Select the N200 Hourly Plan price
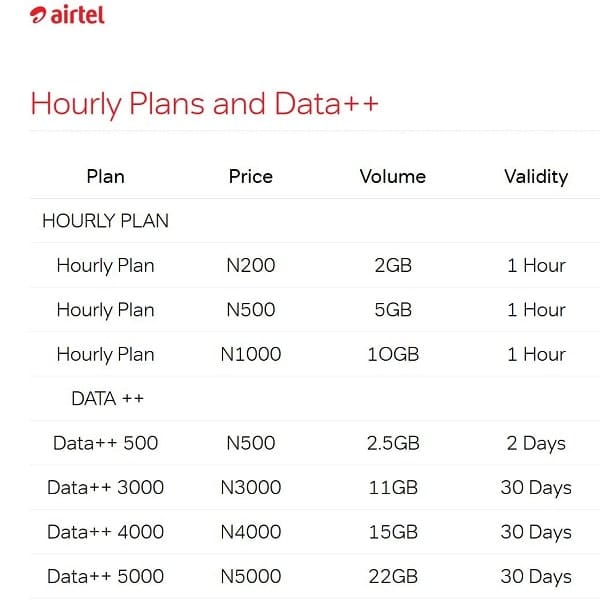Image resolution: width=600 pixels, height=602 pixels. tap(251, 265)
